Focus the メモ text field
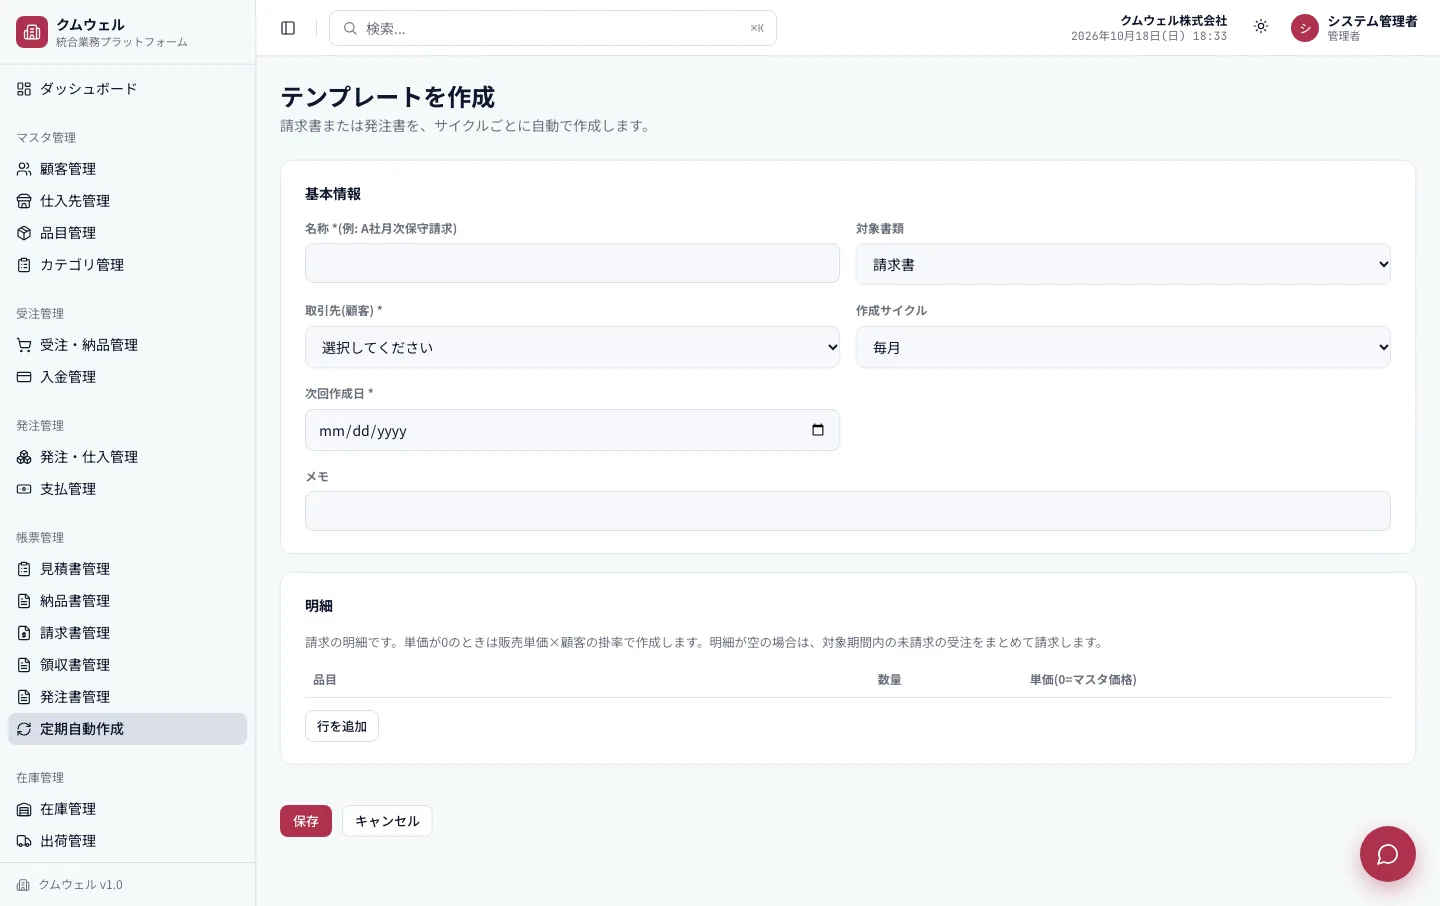This screenshot has width=1440, height=906. (x=847, y=511)
